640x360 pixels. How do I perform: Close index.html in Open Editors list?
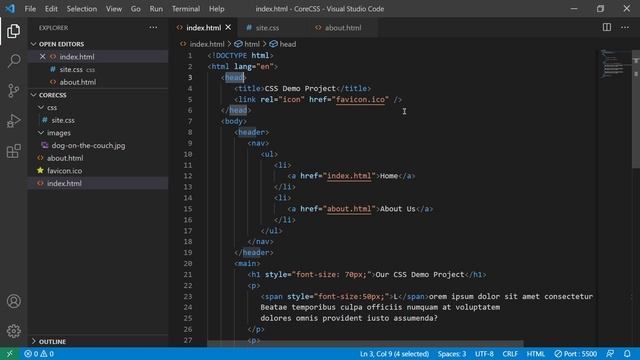pos(42,56)
